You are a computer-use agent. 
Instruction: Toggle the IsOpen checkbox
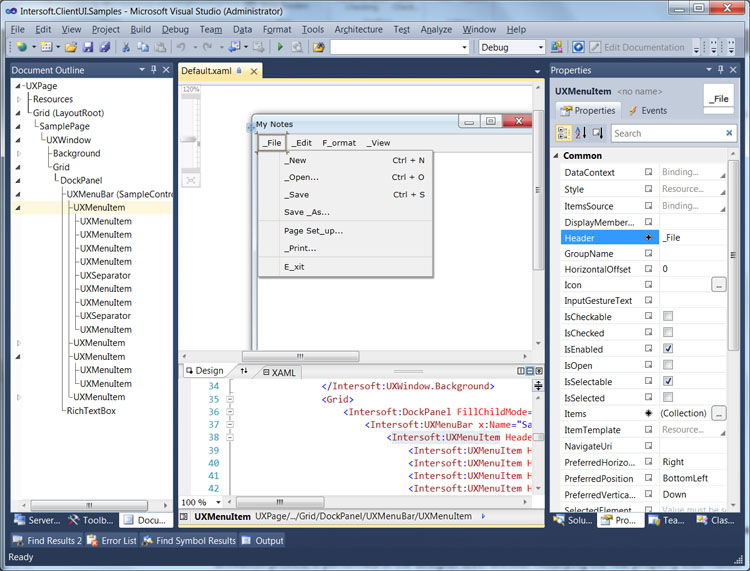[x=668, y=365]
